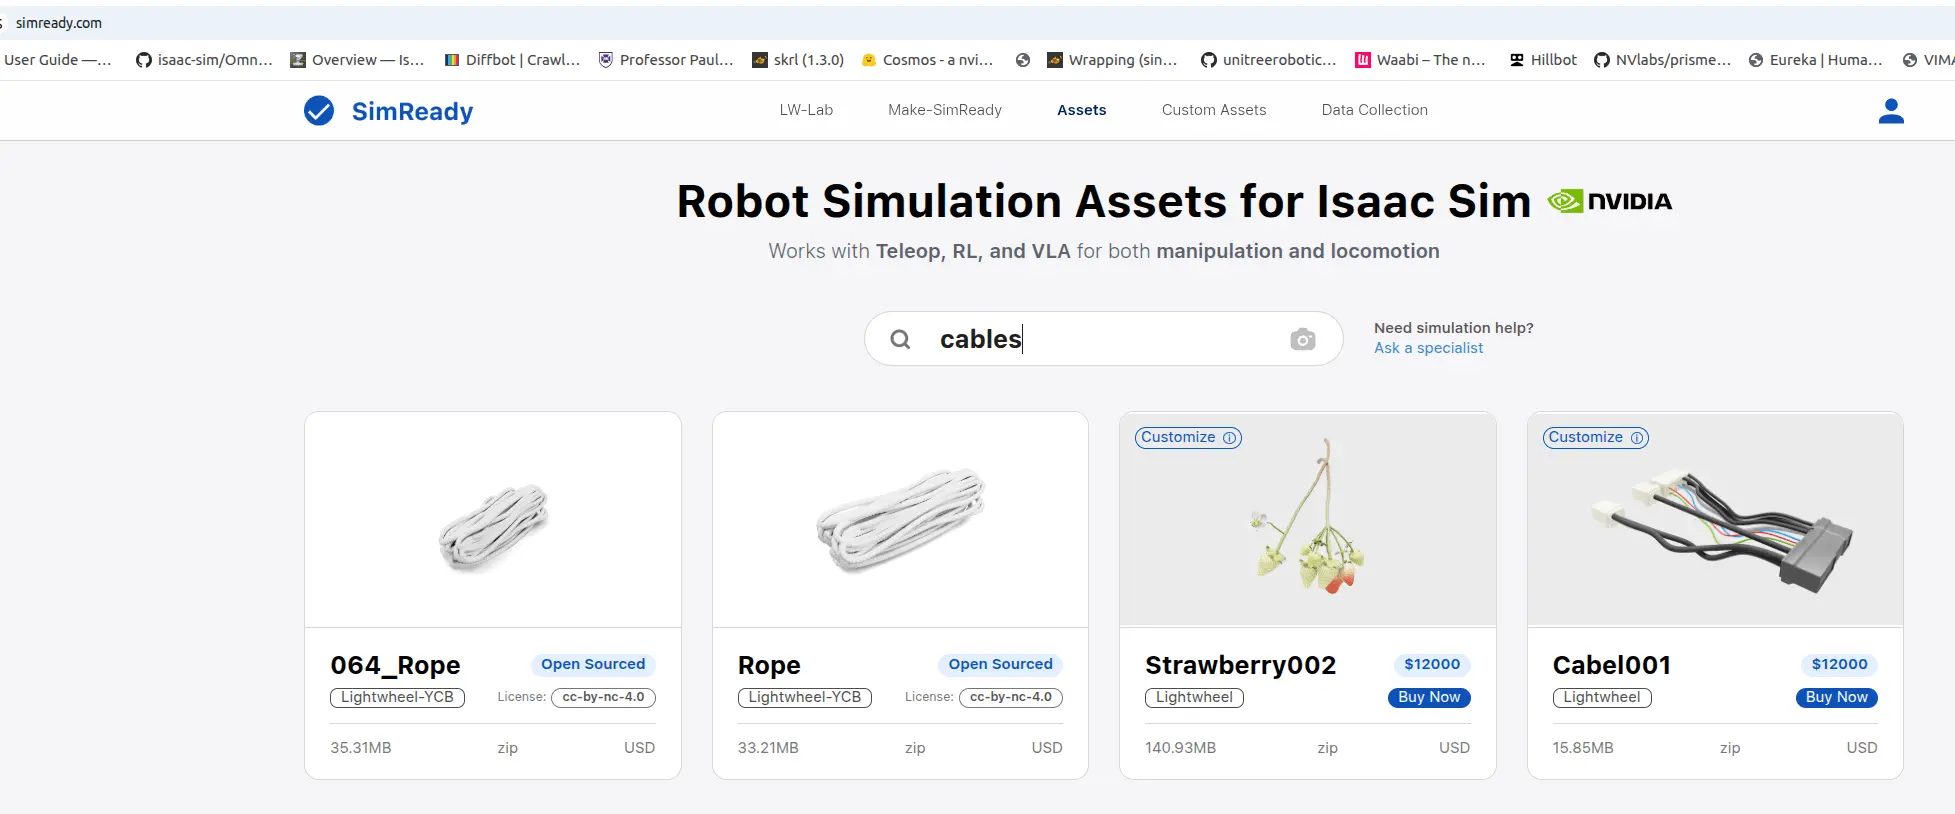Open the Cosmos bookmark

(x=927, y=60)
